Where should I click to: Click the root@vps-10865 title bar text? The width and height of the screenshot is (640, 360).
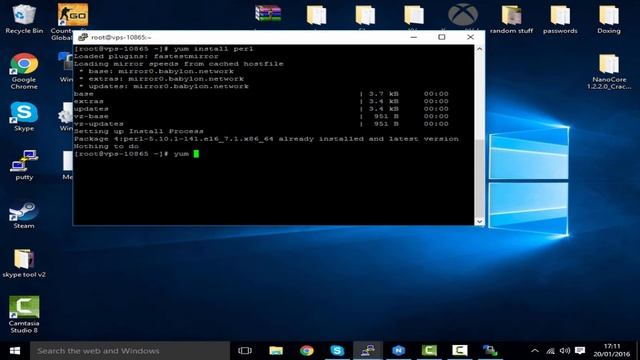121,37
